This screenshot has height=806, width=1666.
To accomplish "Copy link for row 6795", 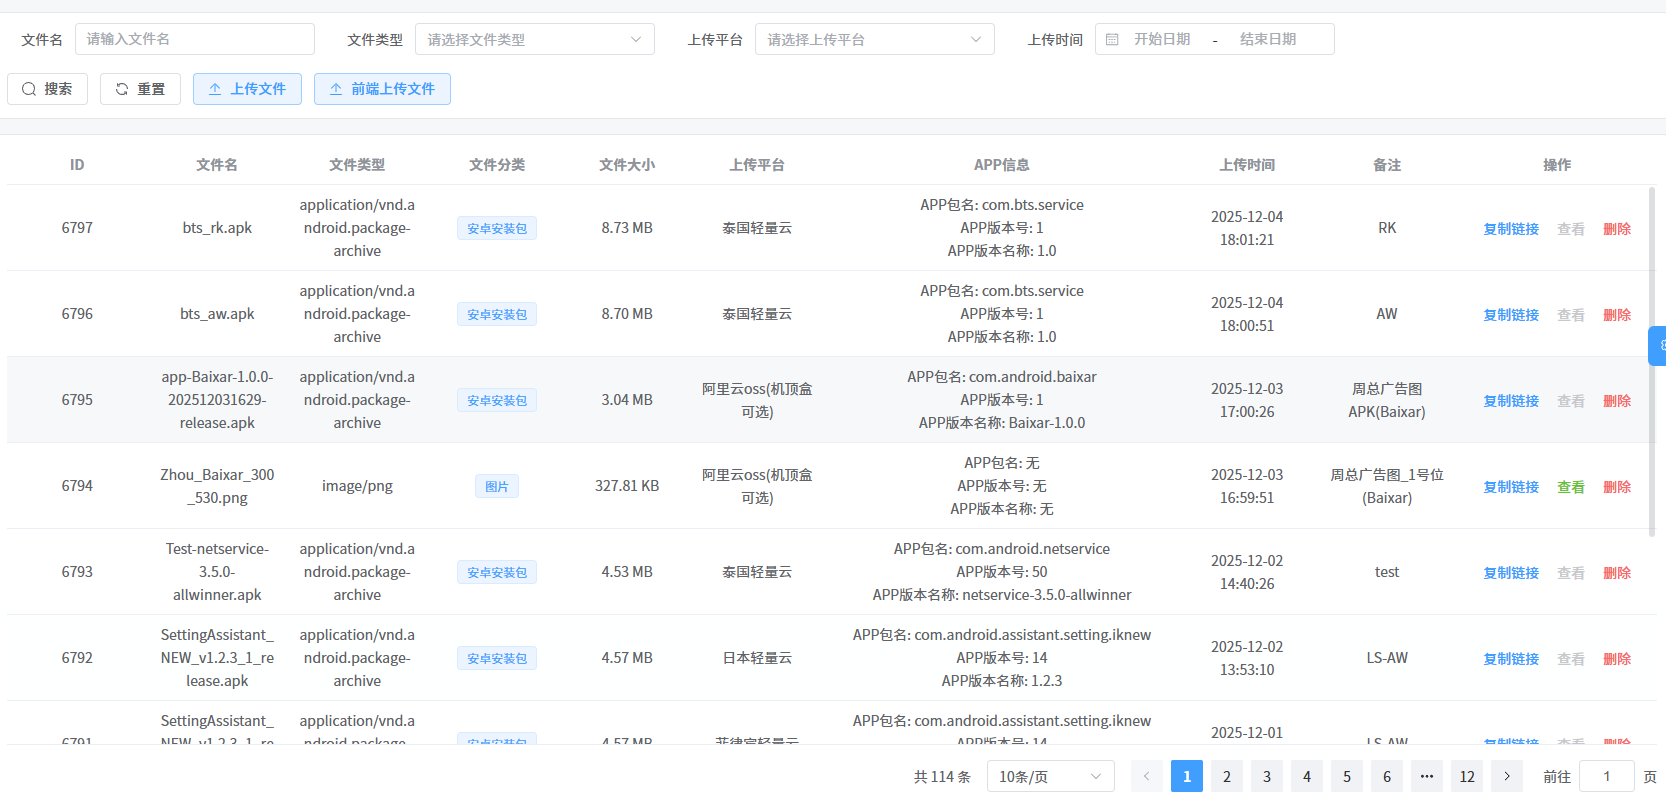I will (1511, 401).
